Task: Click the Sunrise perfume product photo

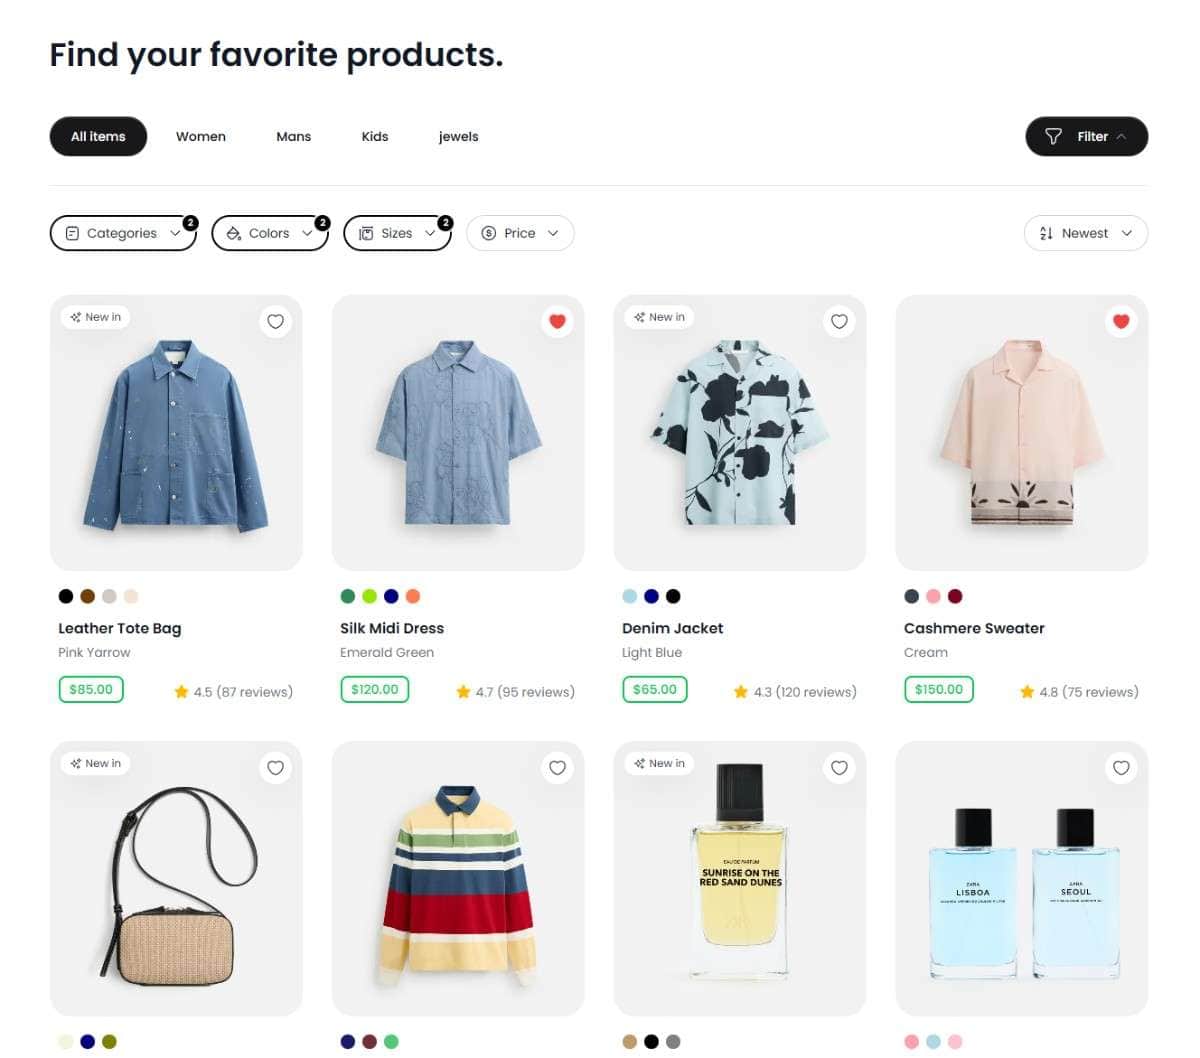Action: point(740,878)
